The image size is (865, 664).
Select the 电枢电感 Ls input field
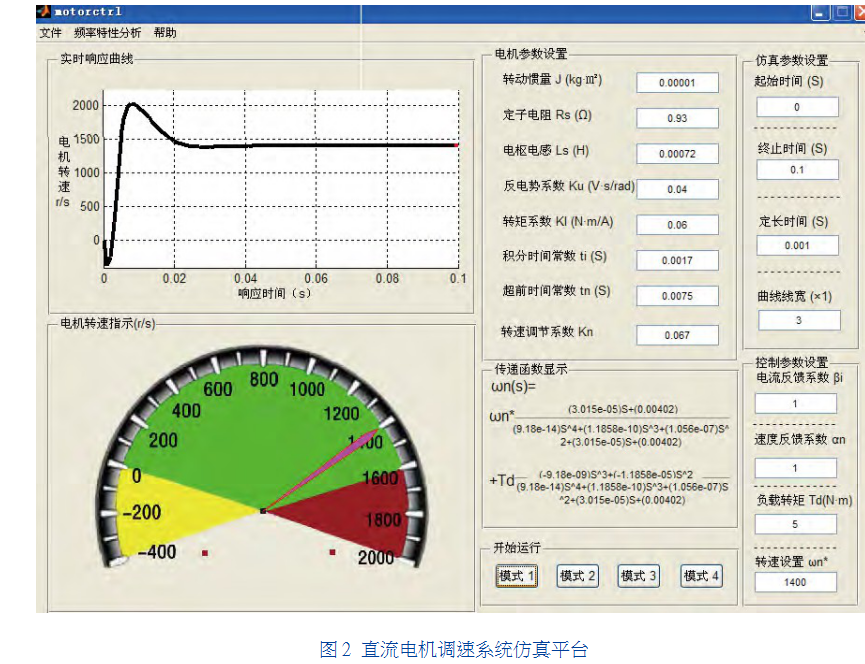coord(677,154)
